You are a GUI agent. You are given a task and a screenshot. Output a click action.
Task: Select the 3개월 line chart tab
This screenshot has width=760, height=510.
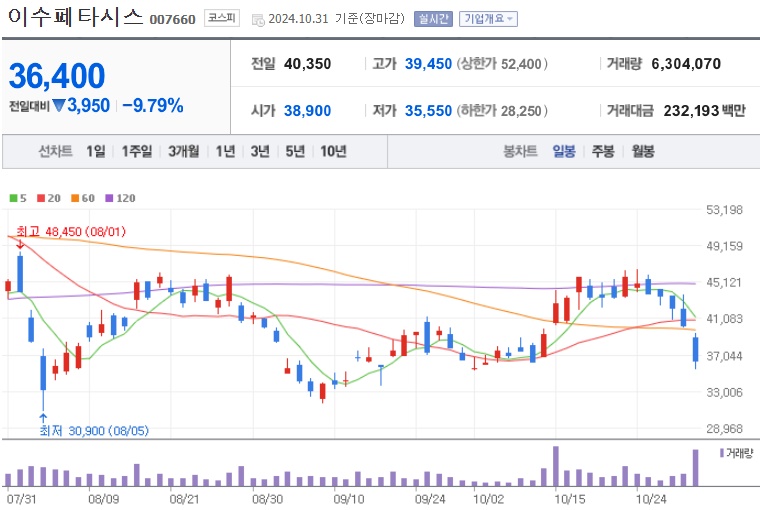tap(184, 151)
